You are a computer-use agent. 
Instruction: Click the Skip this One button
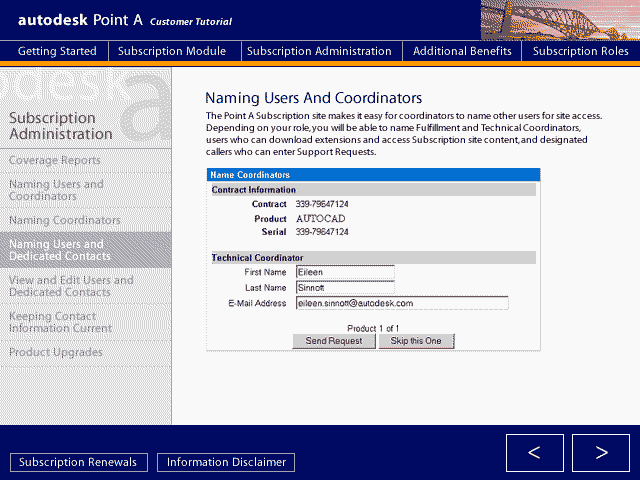coord(416,341)
